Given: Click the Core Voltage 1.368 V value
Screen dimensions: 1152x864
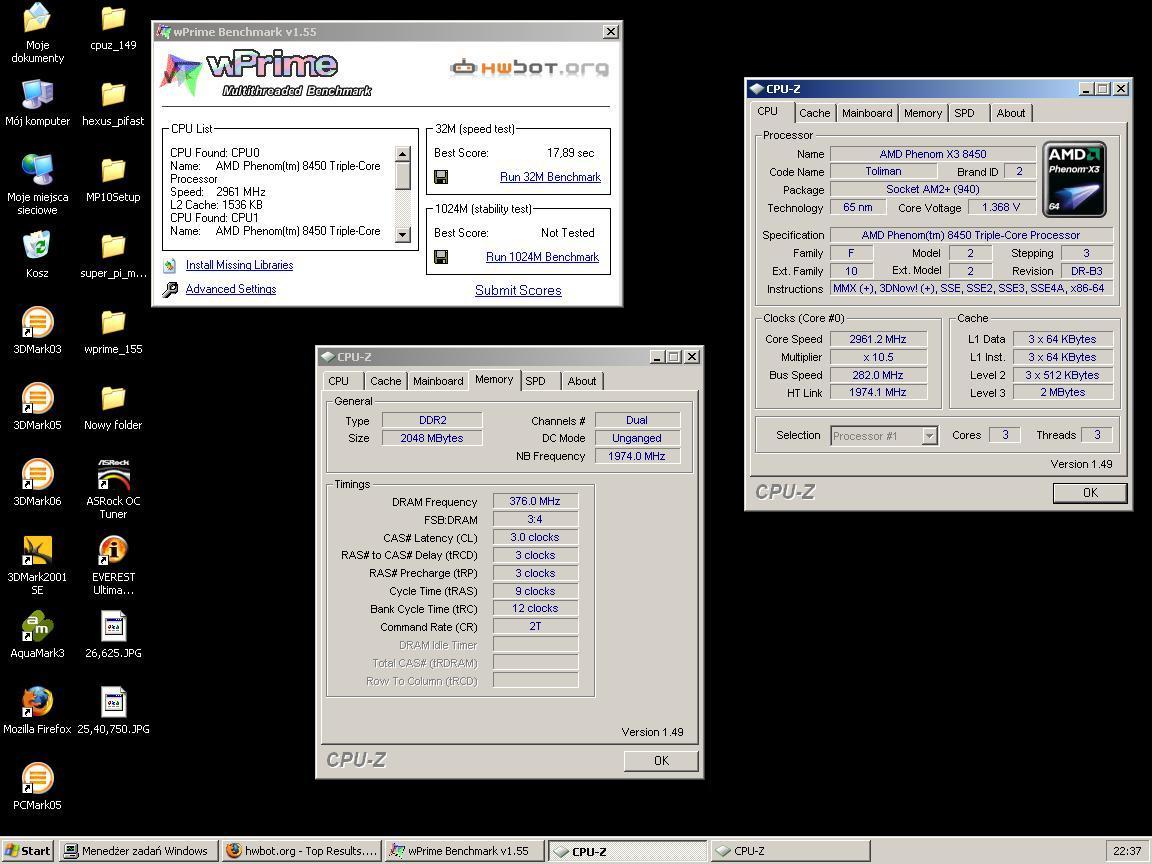Looking at the screenshot, I should tap(1001, 208).
